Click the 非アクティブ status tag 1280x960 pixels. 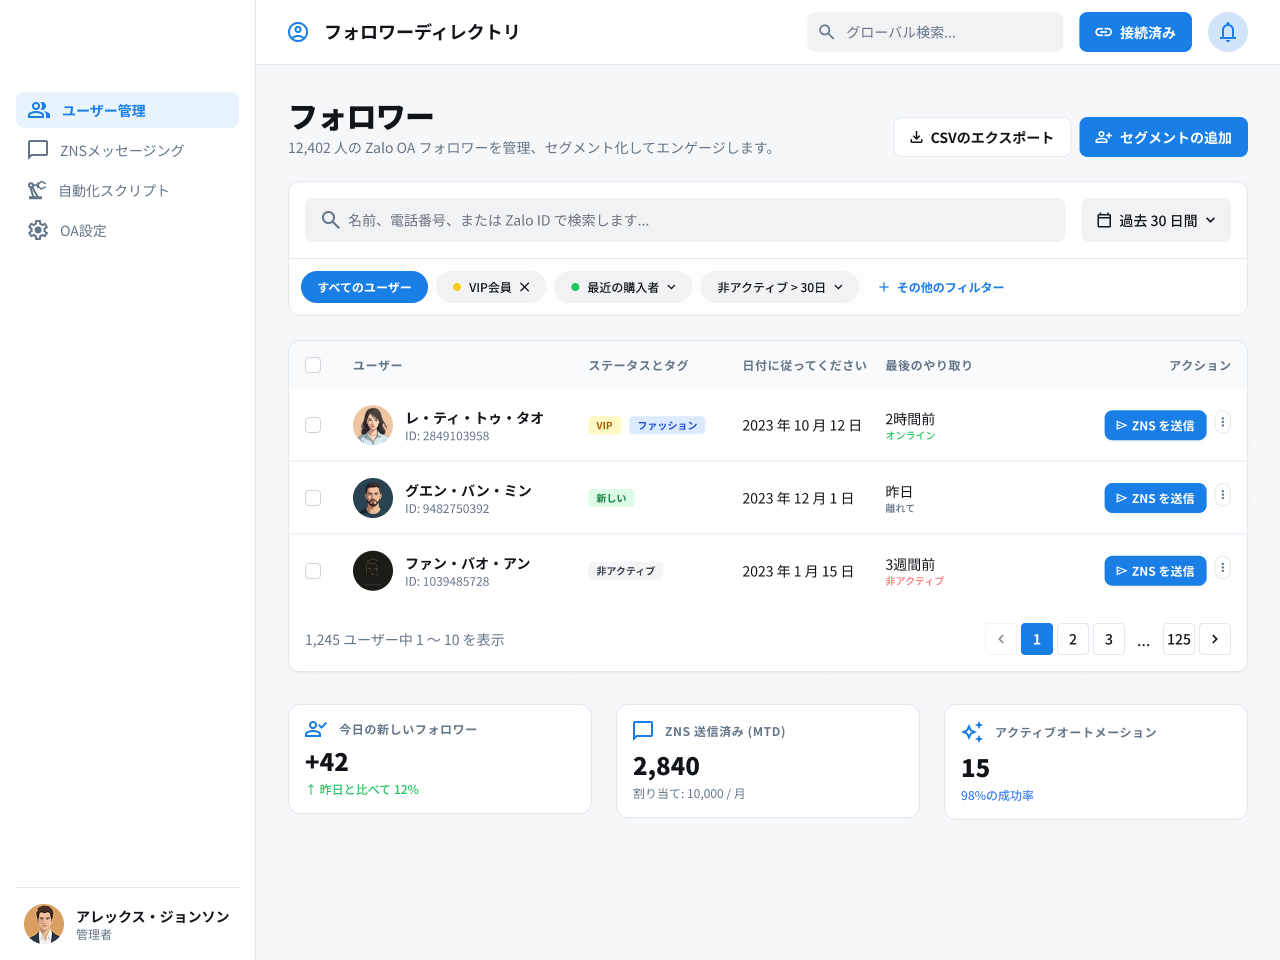(625, 571)
